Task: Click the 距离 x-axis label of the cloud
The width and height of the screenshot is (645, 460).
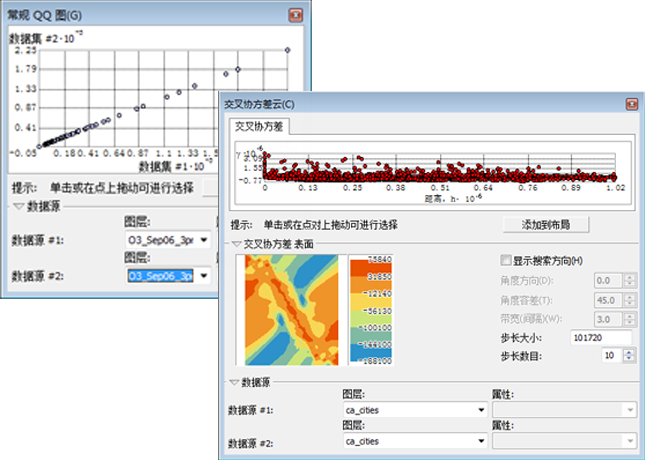Action: click(x=453, y=198)
